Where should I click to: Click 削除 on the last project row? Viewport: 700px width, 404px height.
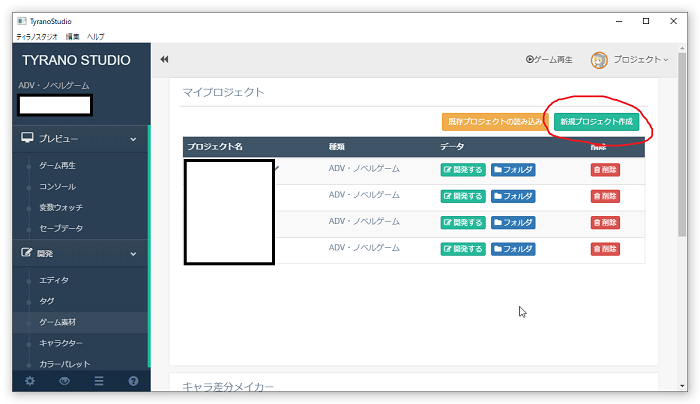[x=605, y=248]
